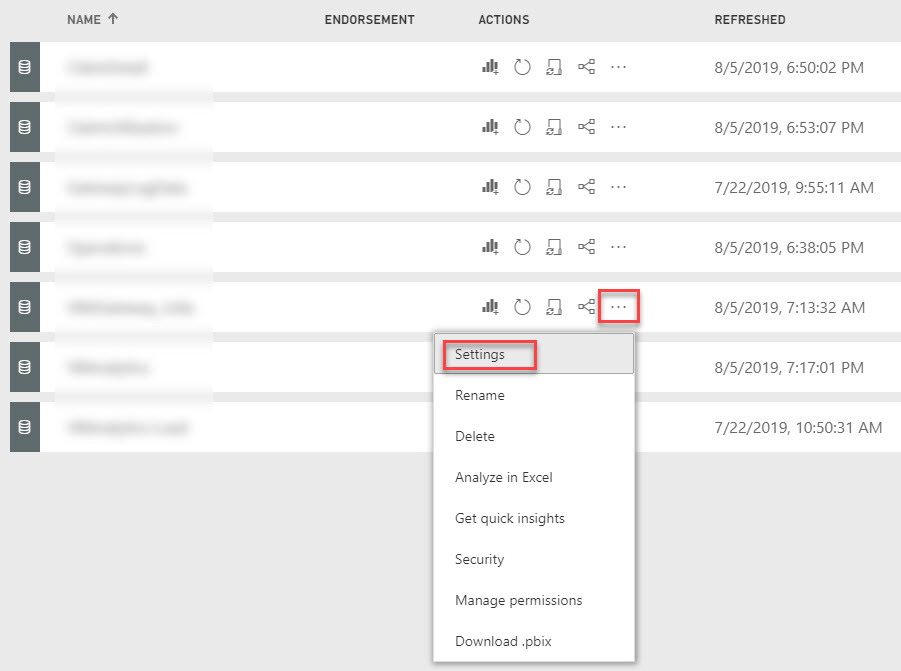Image resolution: width=901 pixels, height=671 pixels.
Task: Click ellipsis for dataset refreshed 7:13:32 AM
Action: pyautogui.click(x=618, y=307)
